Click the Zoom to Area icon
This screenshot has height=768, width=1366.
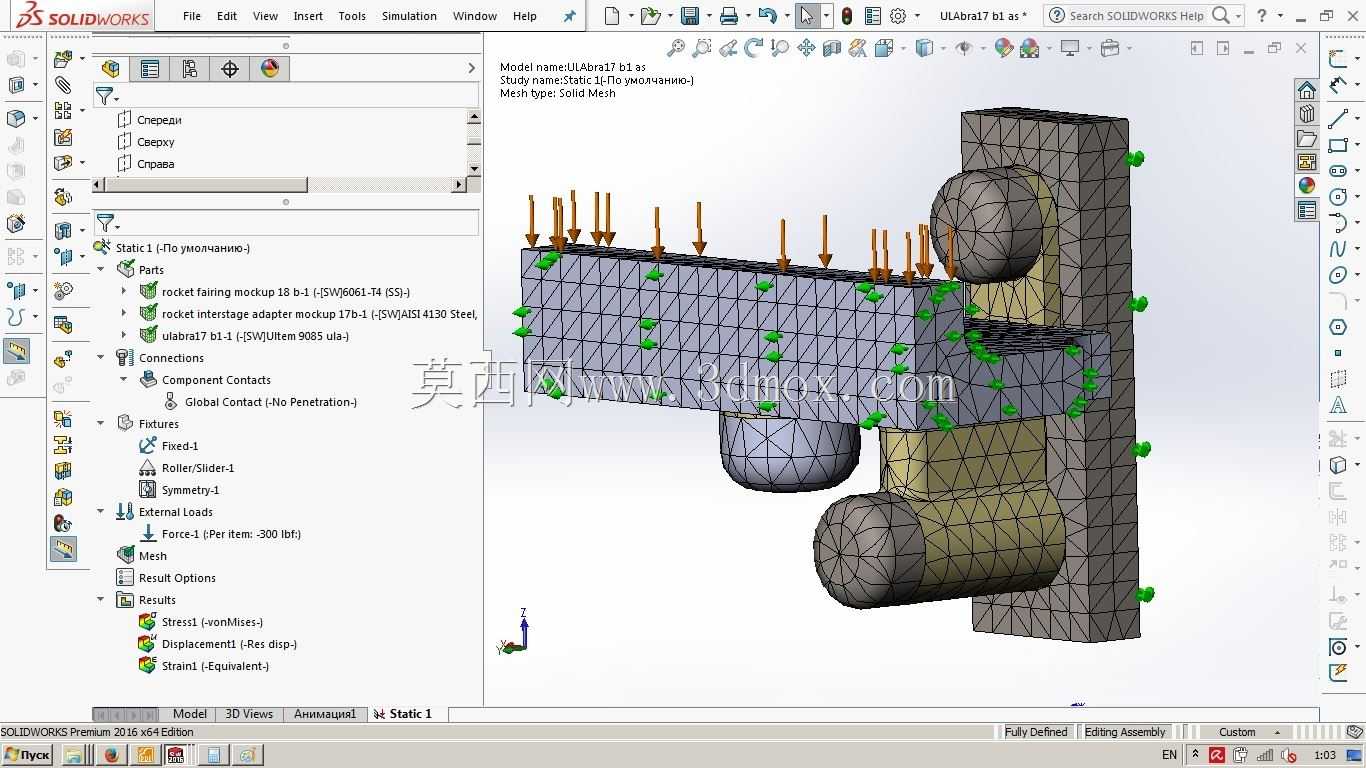click(703, 48)
